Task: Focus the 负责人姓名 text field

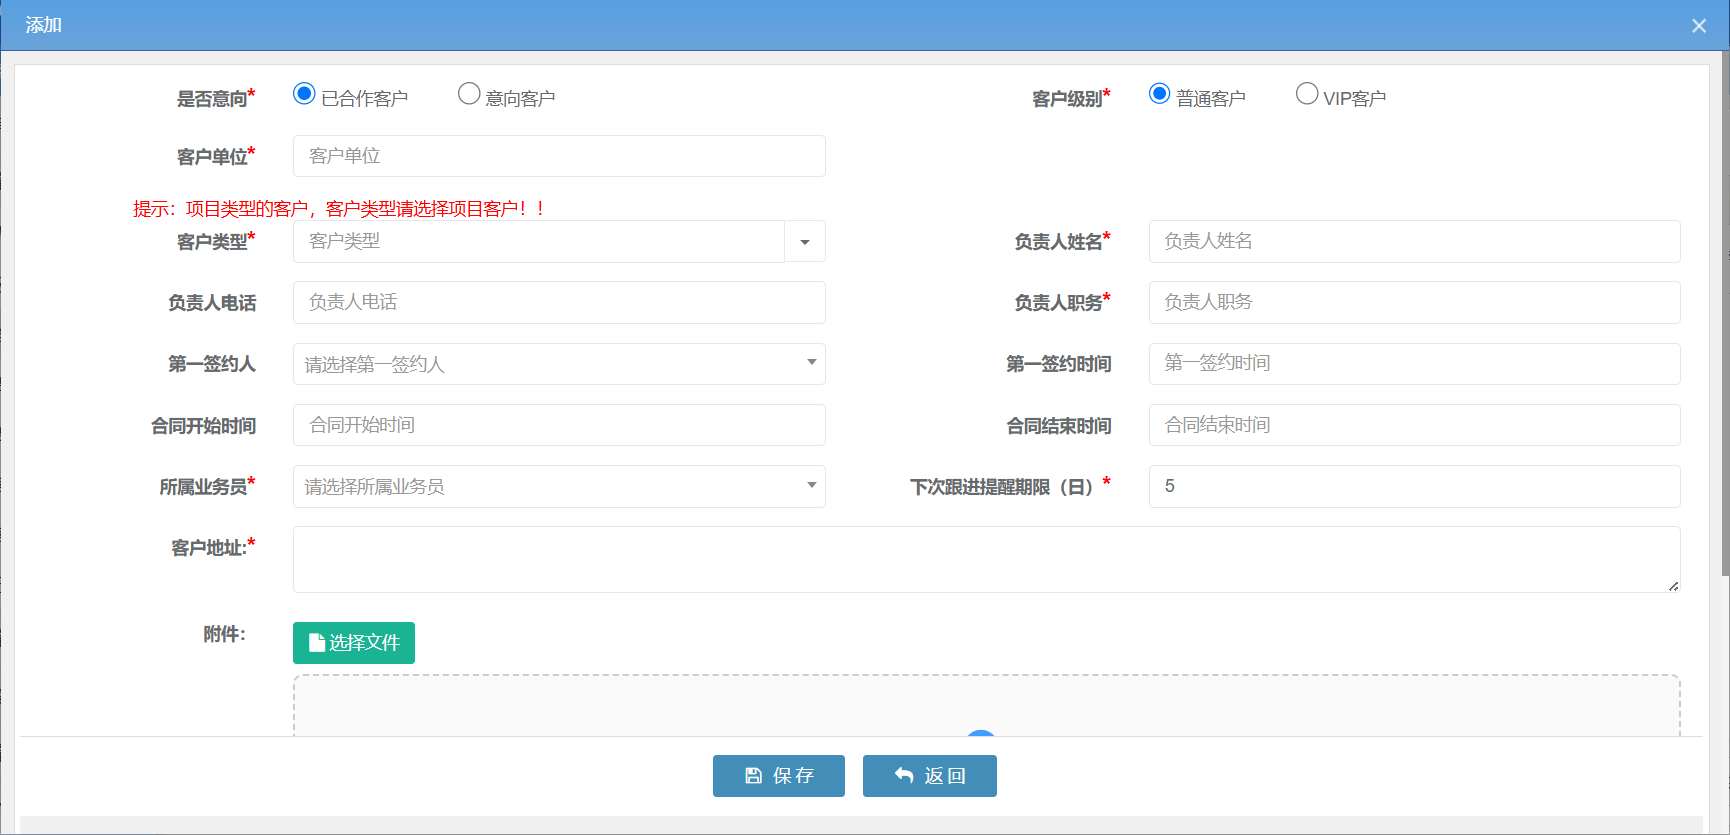Action: point(1414,242)
